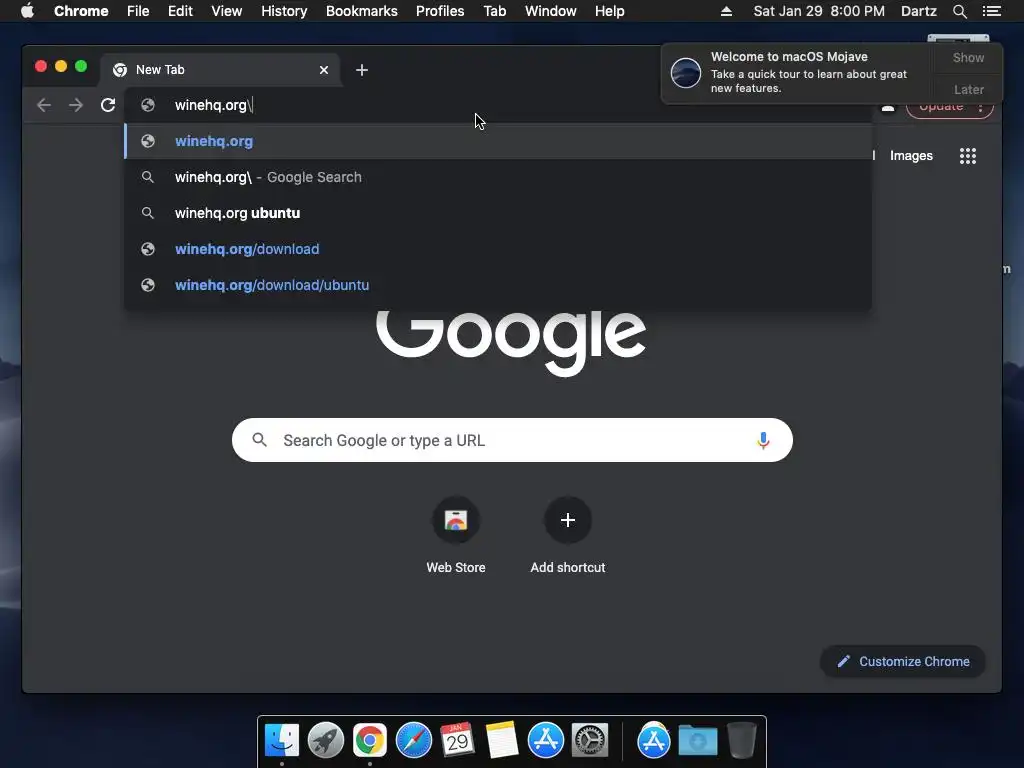
Task: Open winehq.org/download suggestion
Action: tap(498, 249)
